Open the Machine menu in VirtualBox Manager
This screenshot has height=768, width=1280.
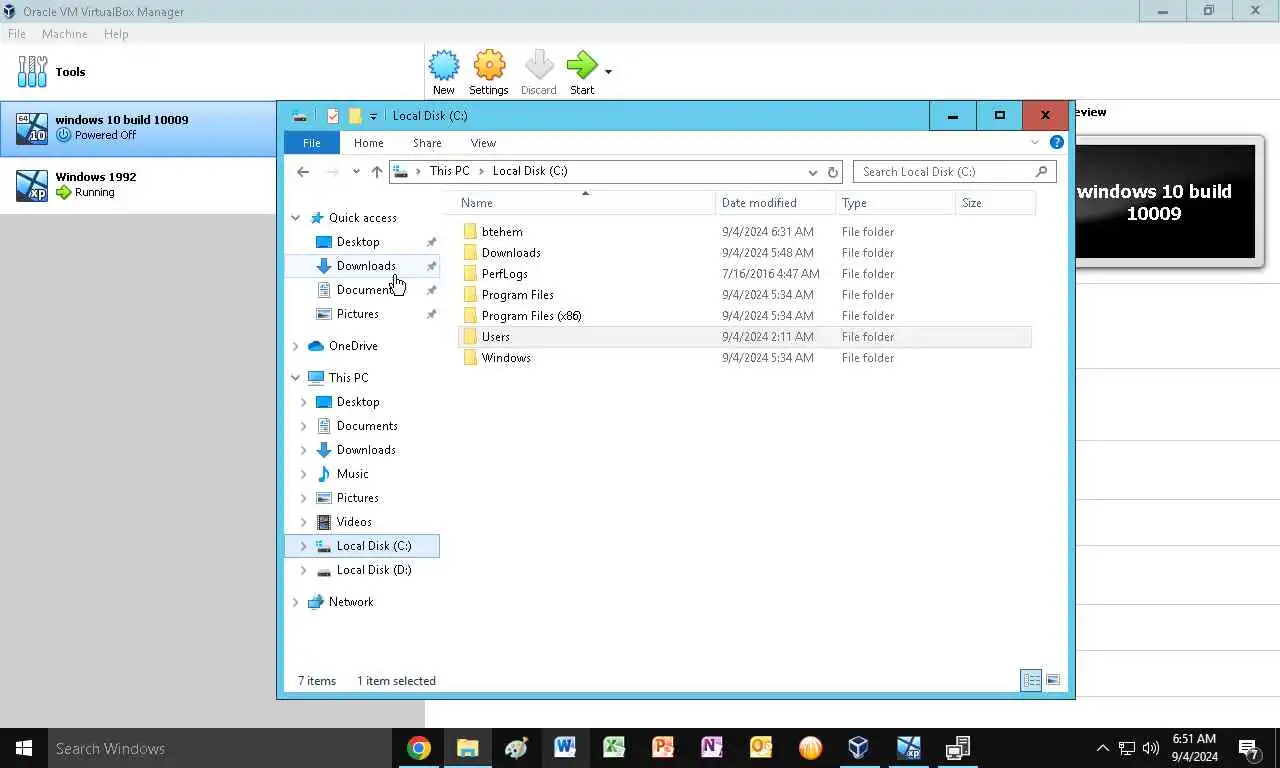65,34
